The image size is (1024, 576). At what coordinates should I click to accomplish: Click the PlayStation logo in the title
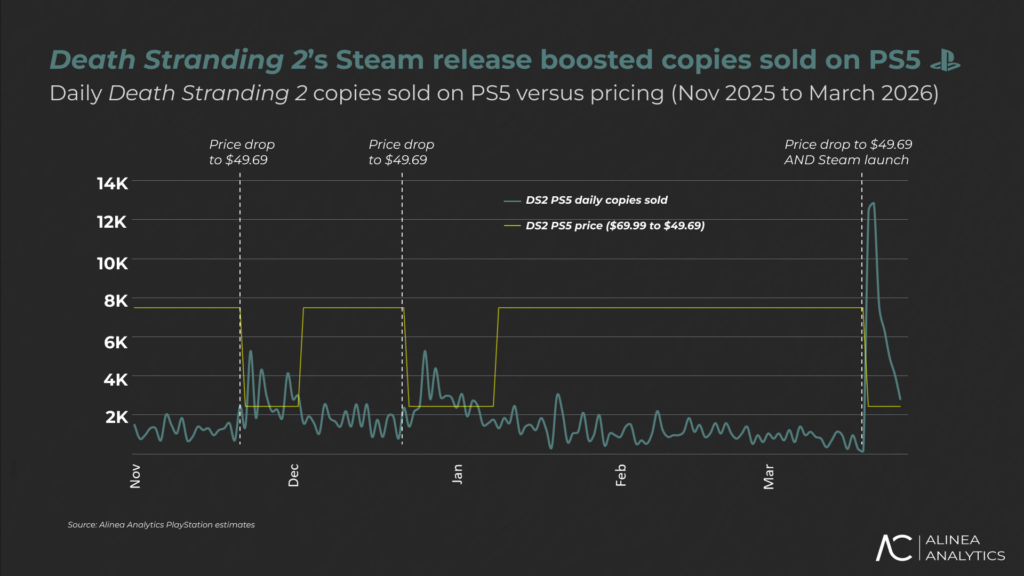944,61
